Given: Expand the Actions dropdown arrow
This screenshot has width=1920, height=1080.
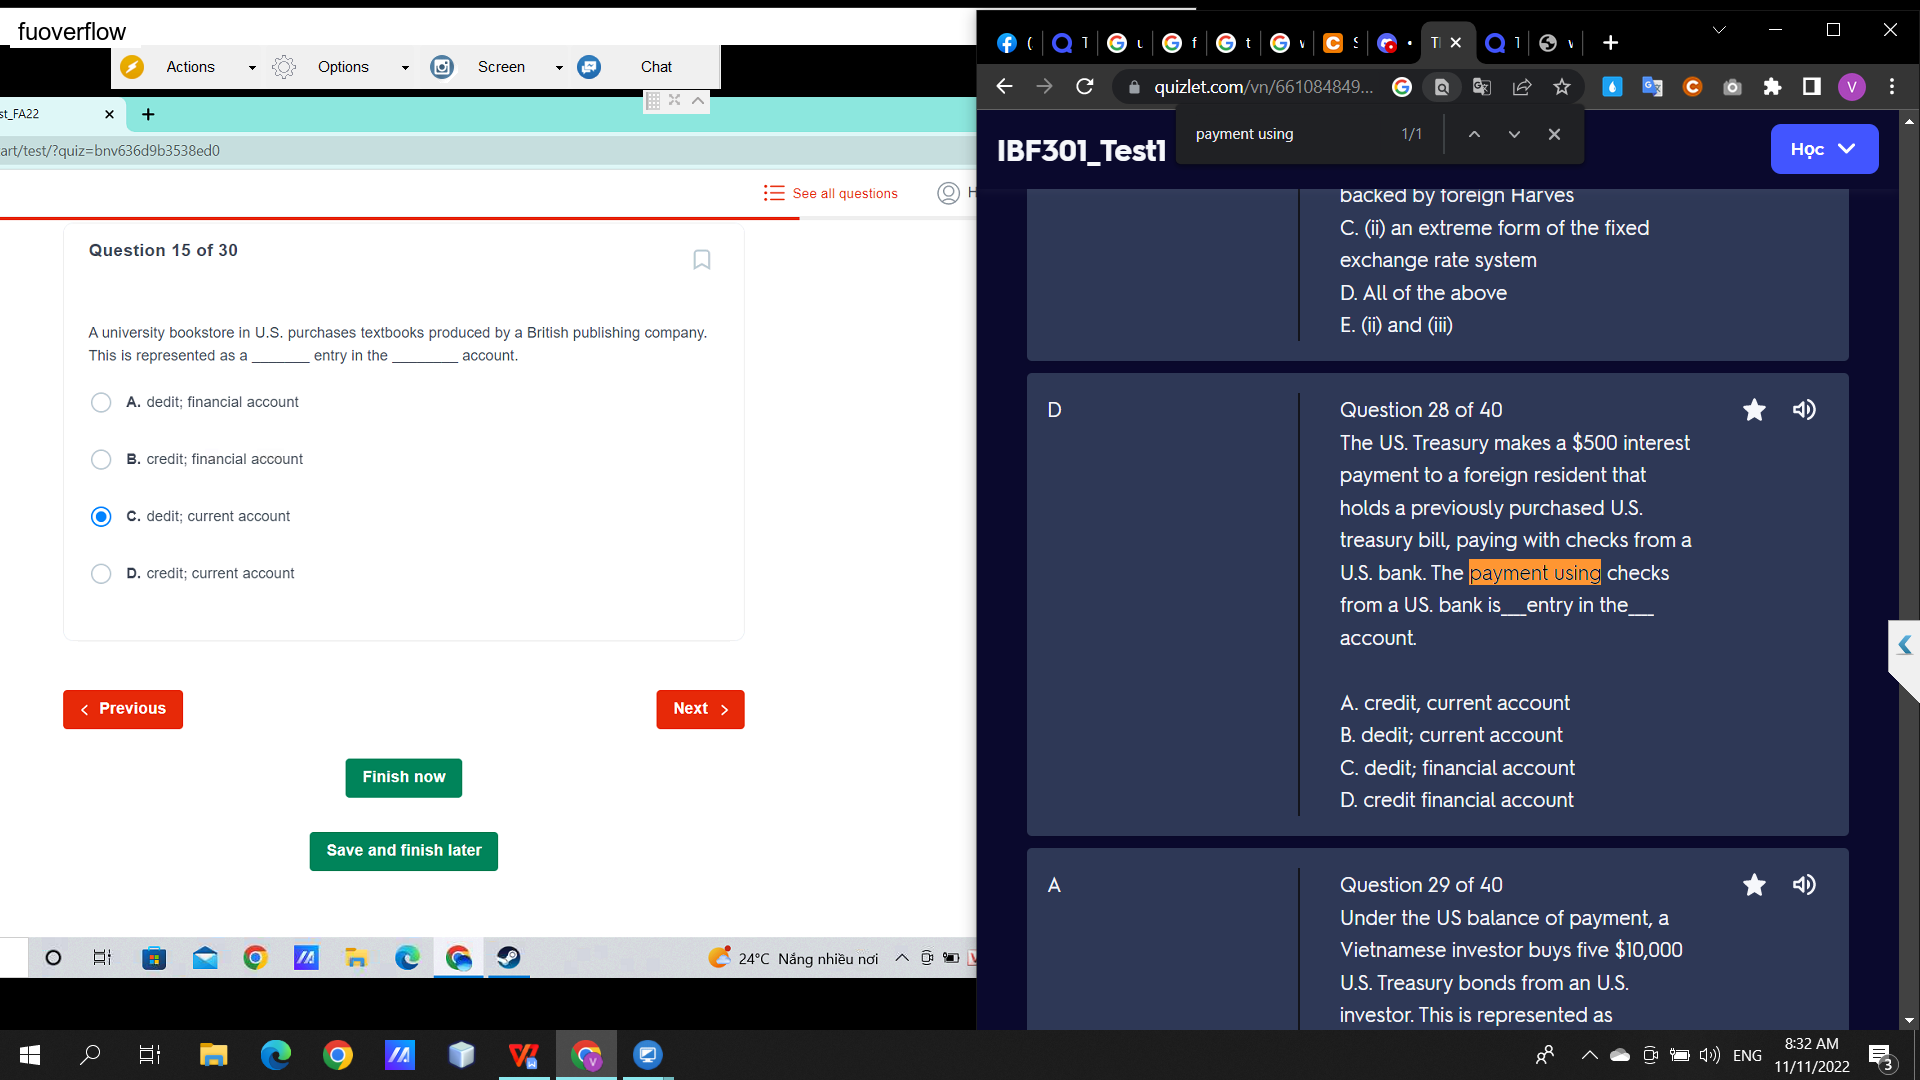Looking at the screenshot, I should [x=252, y=68].
